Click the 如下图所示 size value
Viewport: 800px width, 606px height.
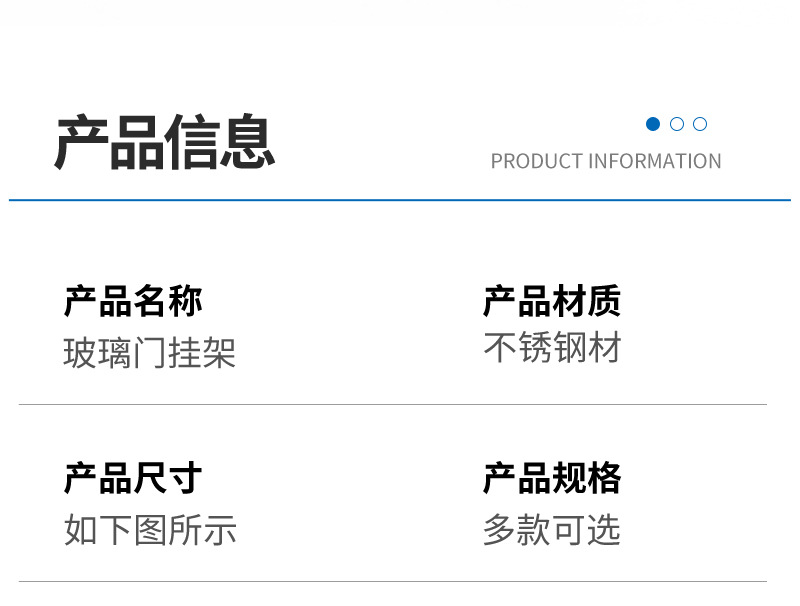pyautogui.click(x=150, y=530)
